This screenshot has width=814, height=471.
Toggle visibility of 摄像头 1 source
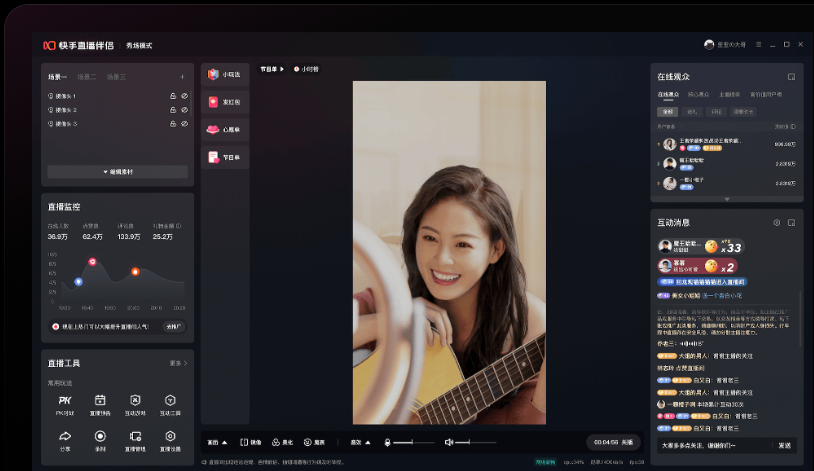184,96
